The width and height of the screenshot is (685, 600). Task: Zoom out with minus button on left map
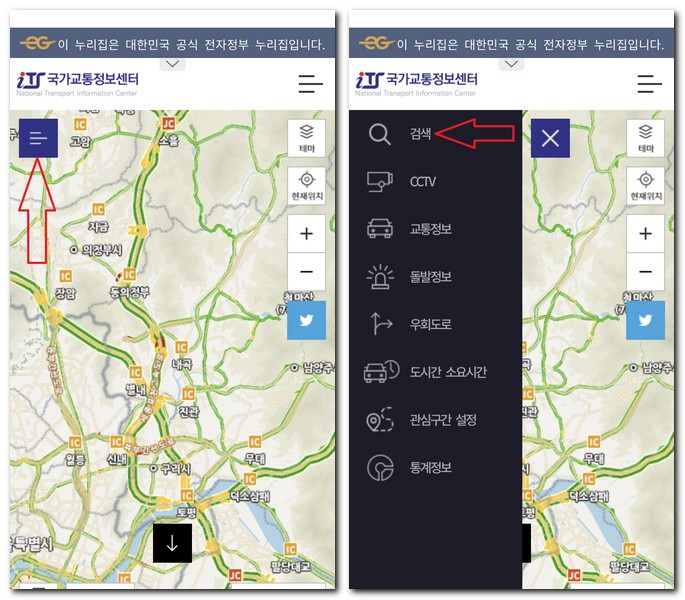307,271
